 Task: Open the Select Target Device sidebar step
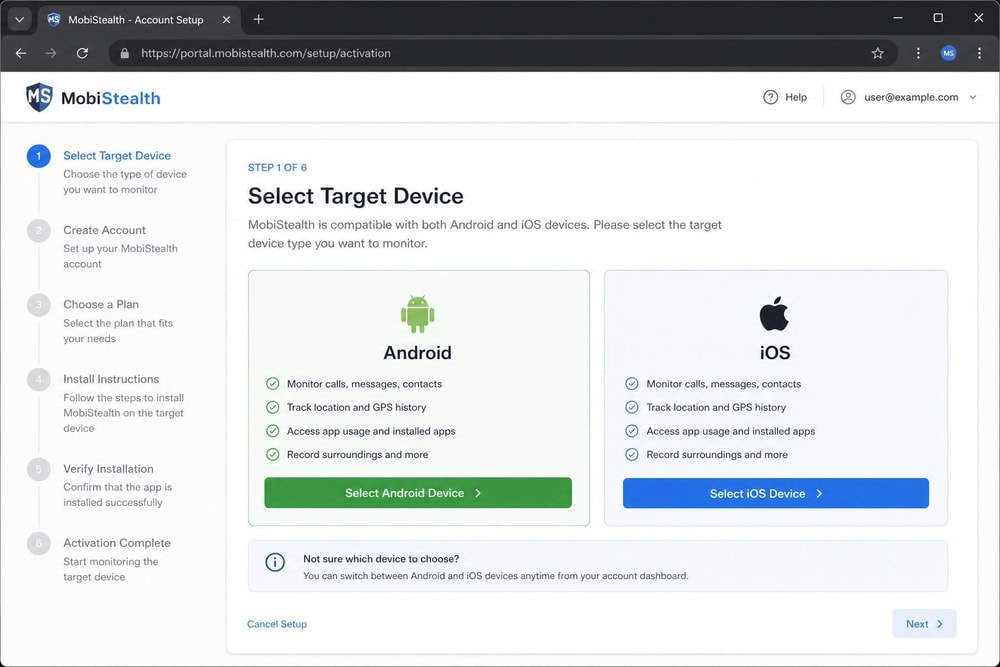pos(117,156)
